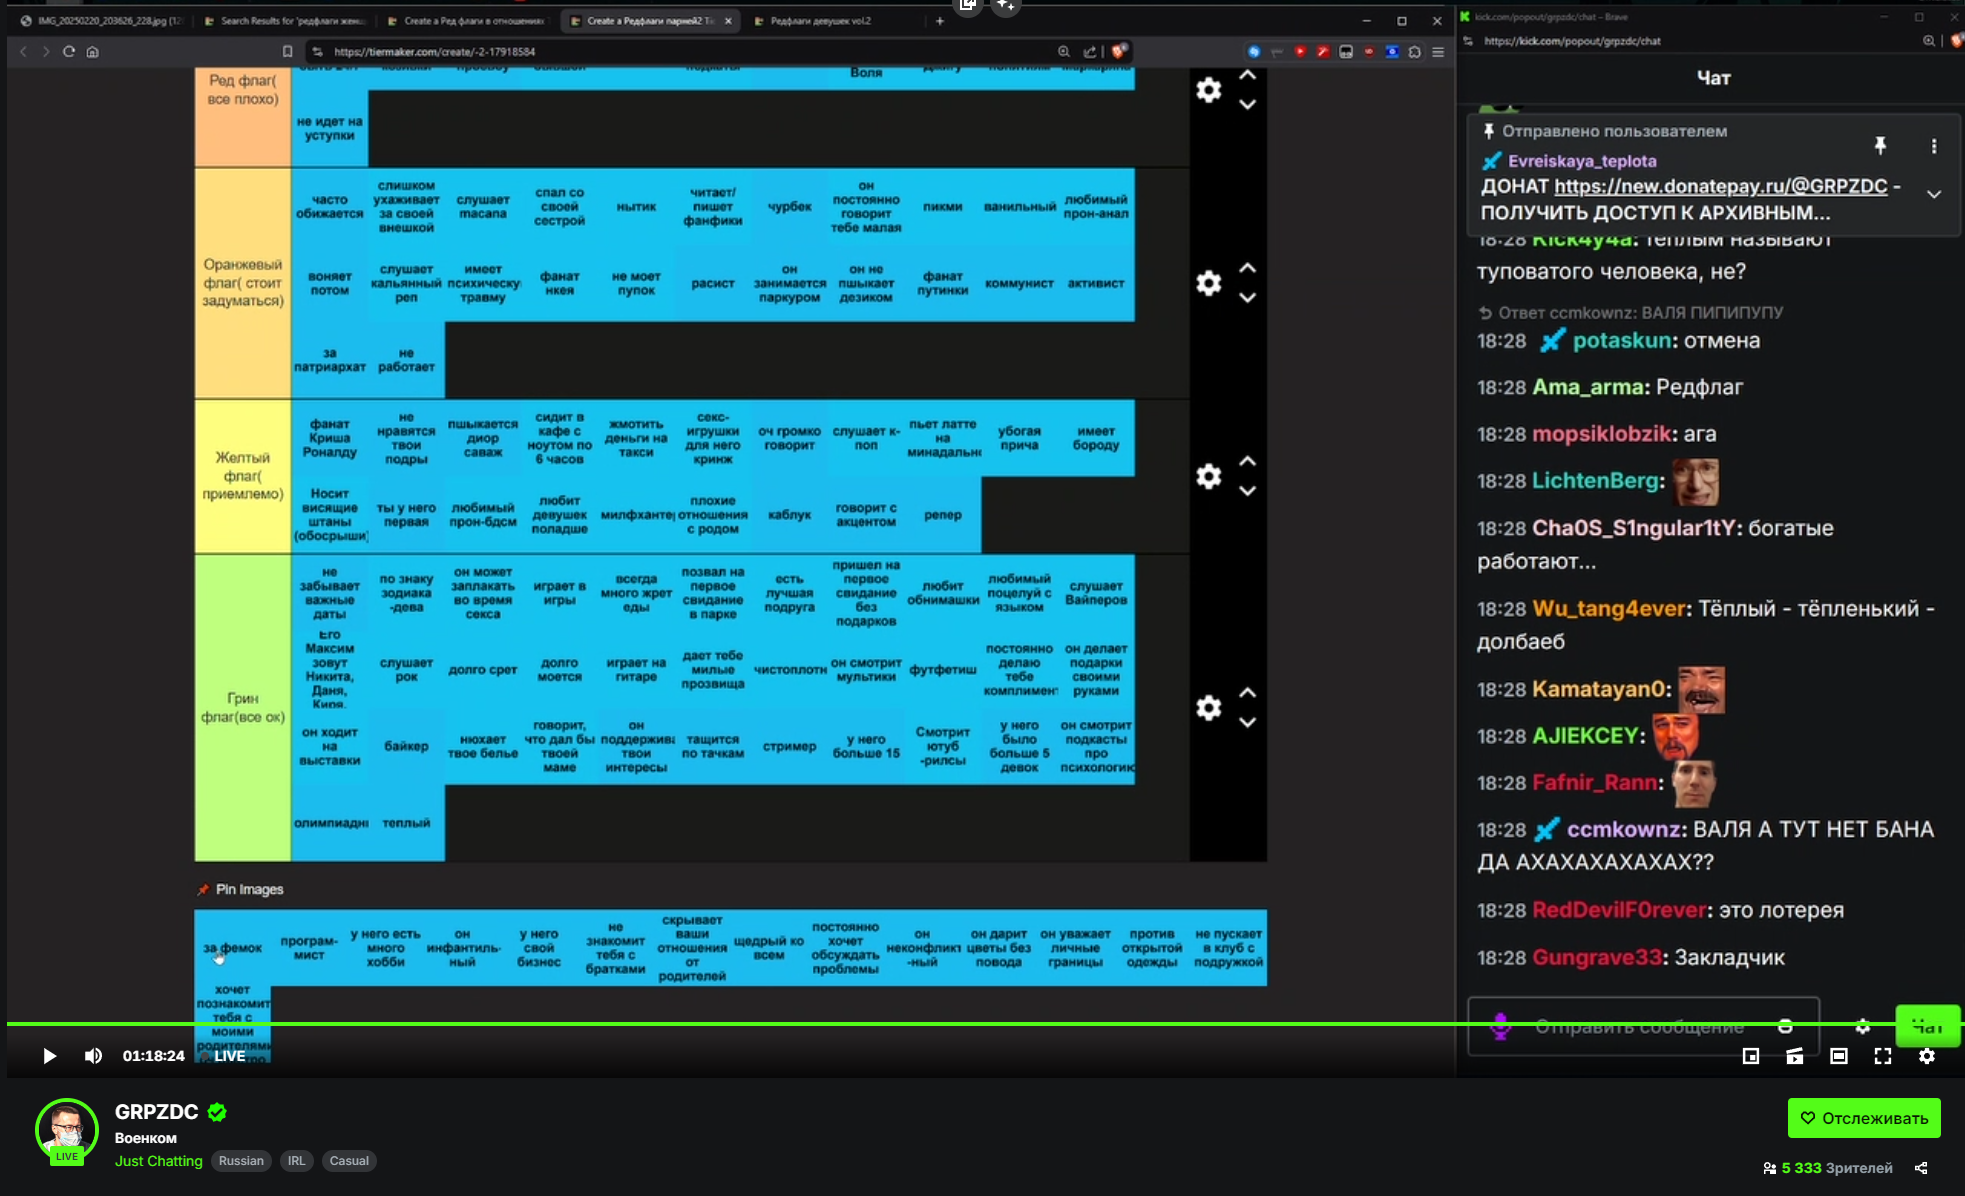
Task: Toggle picture-in-picture mode
Action: (1750, 1056)
